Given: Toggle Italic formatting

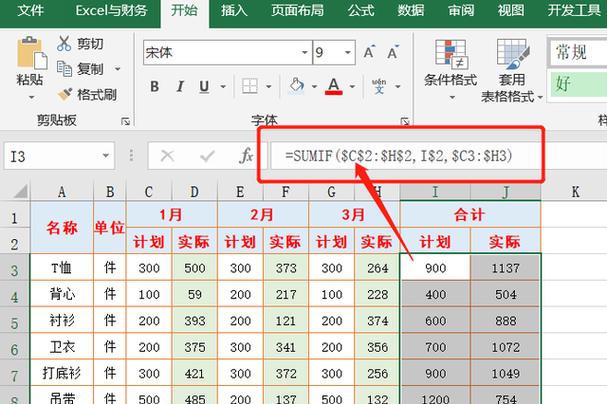Looking at the screenshot, I should 180,86.
